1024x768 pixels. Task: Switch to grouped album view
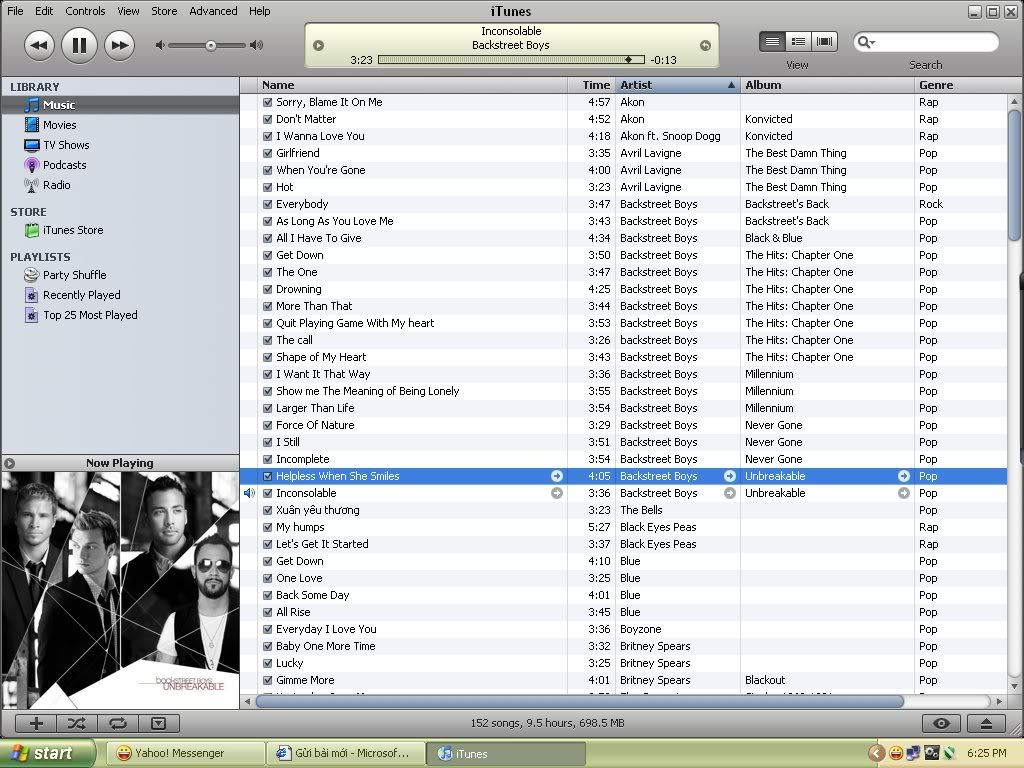(798, 42)
